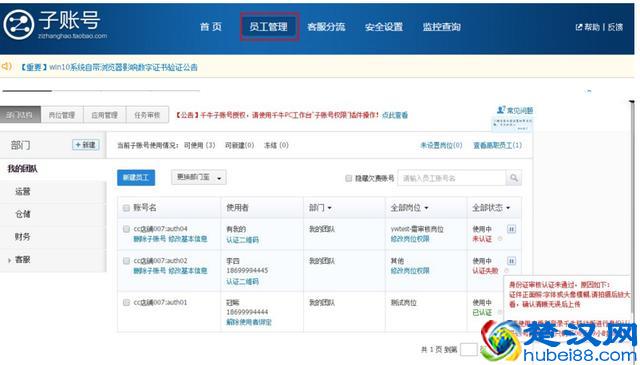Click phone number 18699994445
This screenshot has width=640, height=365.
[x=247, y=271]
